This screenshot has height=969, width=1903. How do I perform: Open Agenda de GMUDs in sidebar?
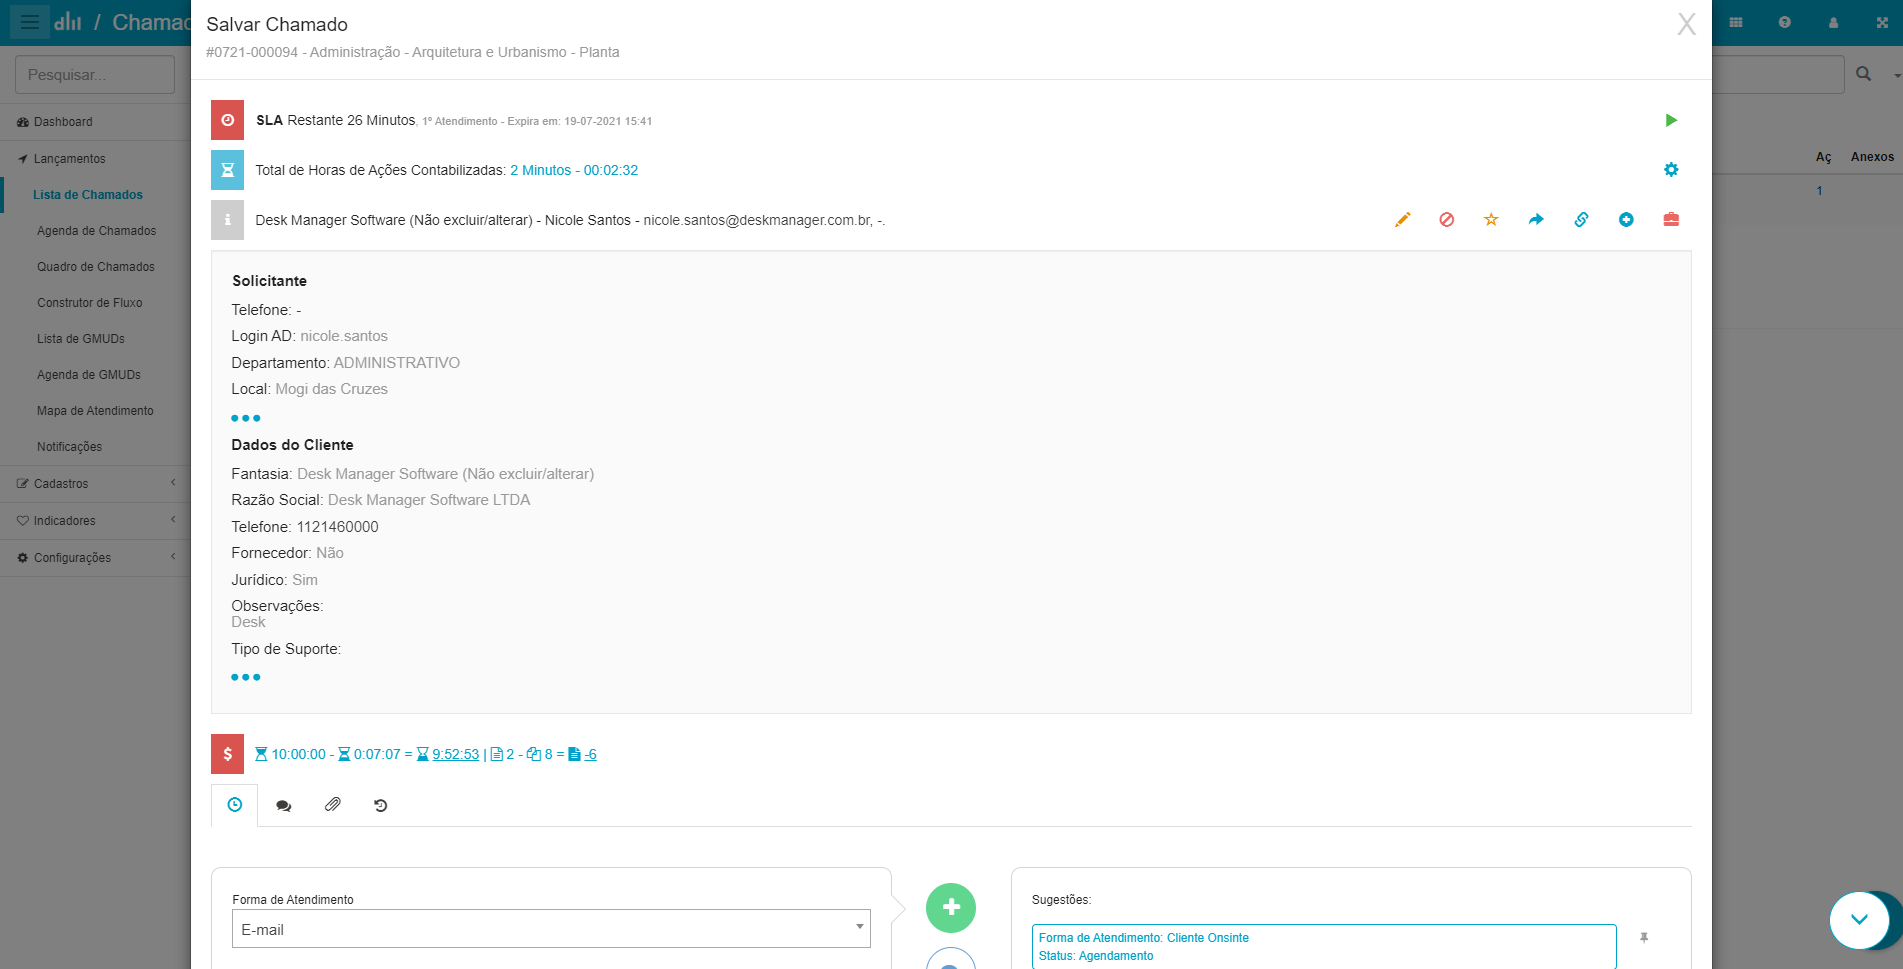[89, 375]
